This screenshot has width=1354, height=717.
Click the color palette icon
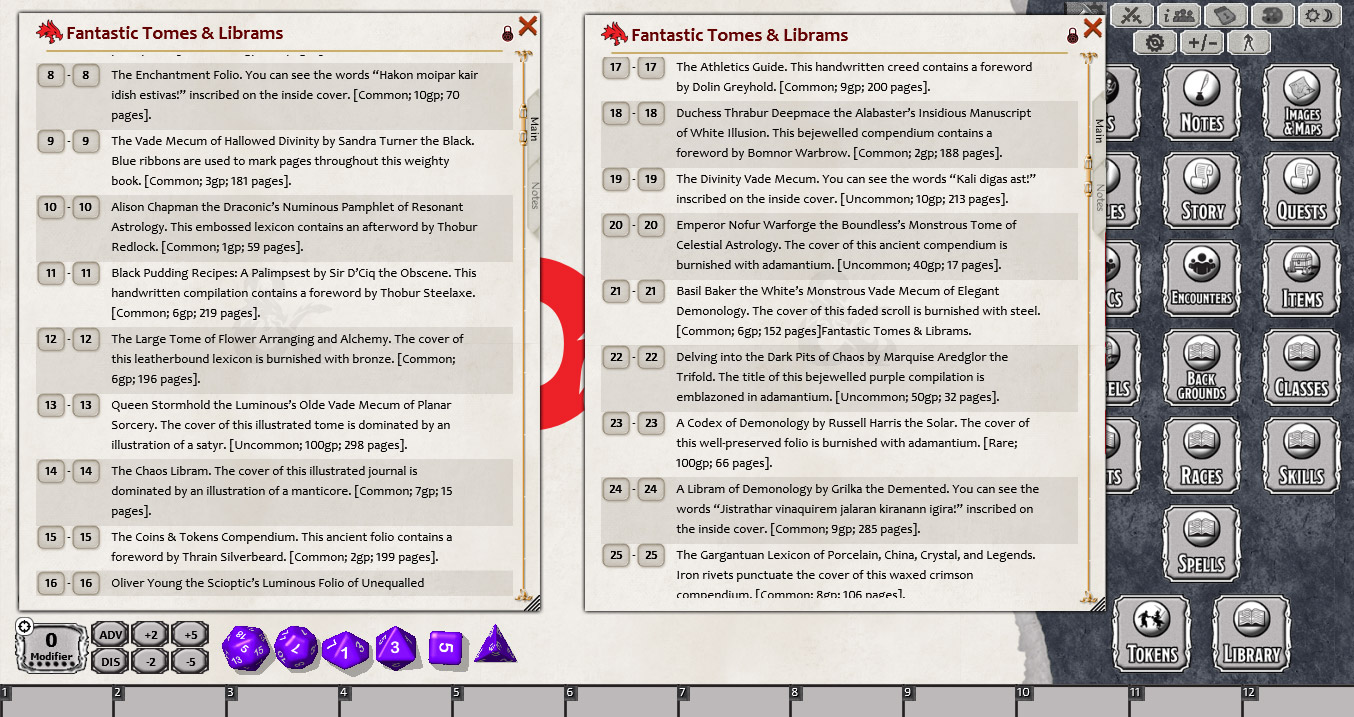pyautogui.click(x=1272, y=15)
